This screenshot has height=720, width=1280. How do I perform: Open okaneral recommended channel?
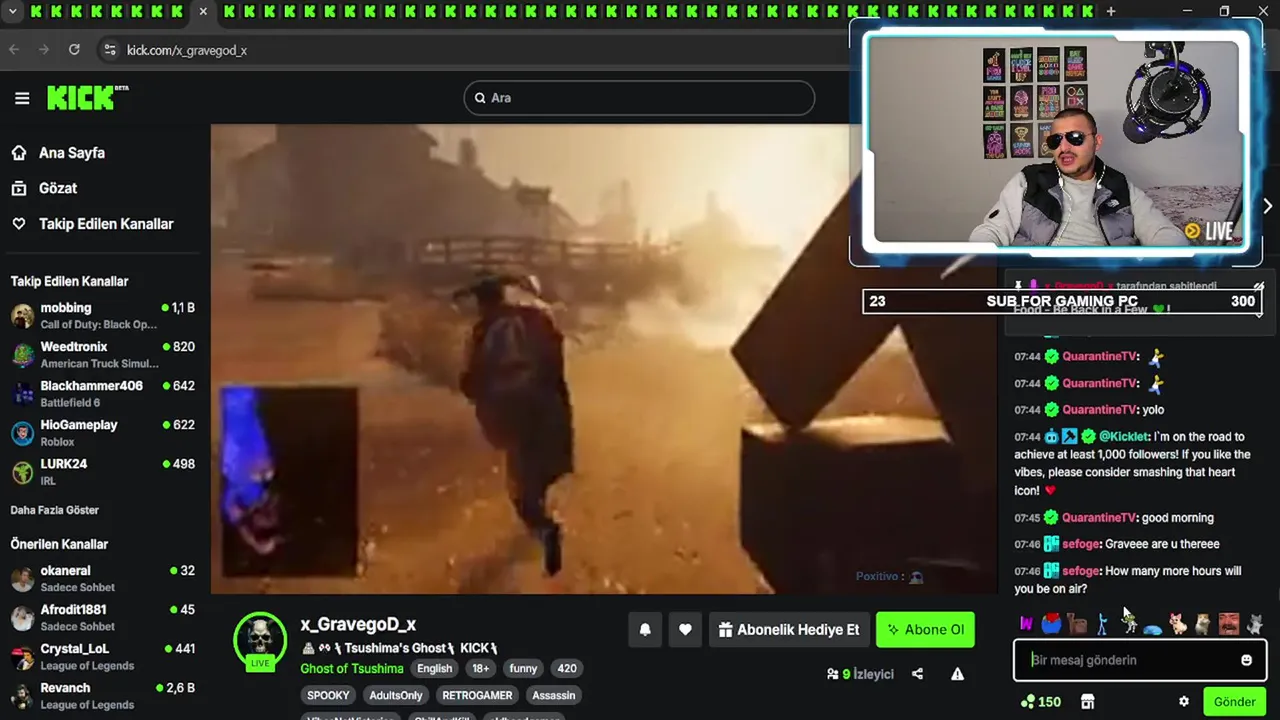click(x=102, y=578)
